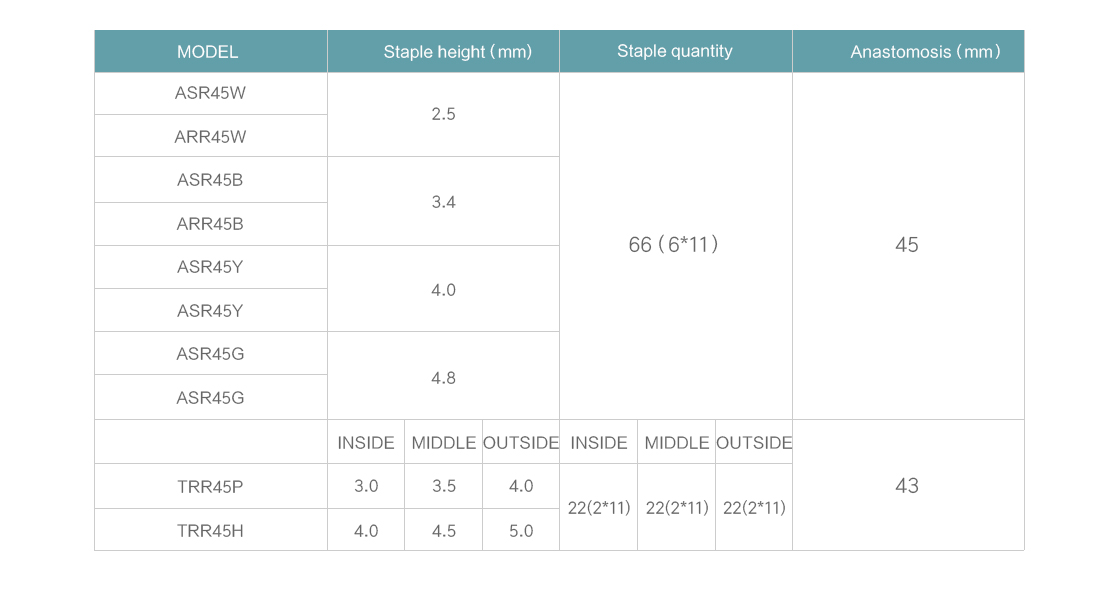The image size is (1100, 597).
Task: Select the ARR45W model cell
Action: point(210,136)
